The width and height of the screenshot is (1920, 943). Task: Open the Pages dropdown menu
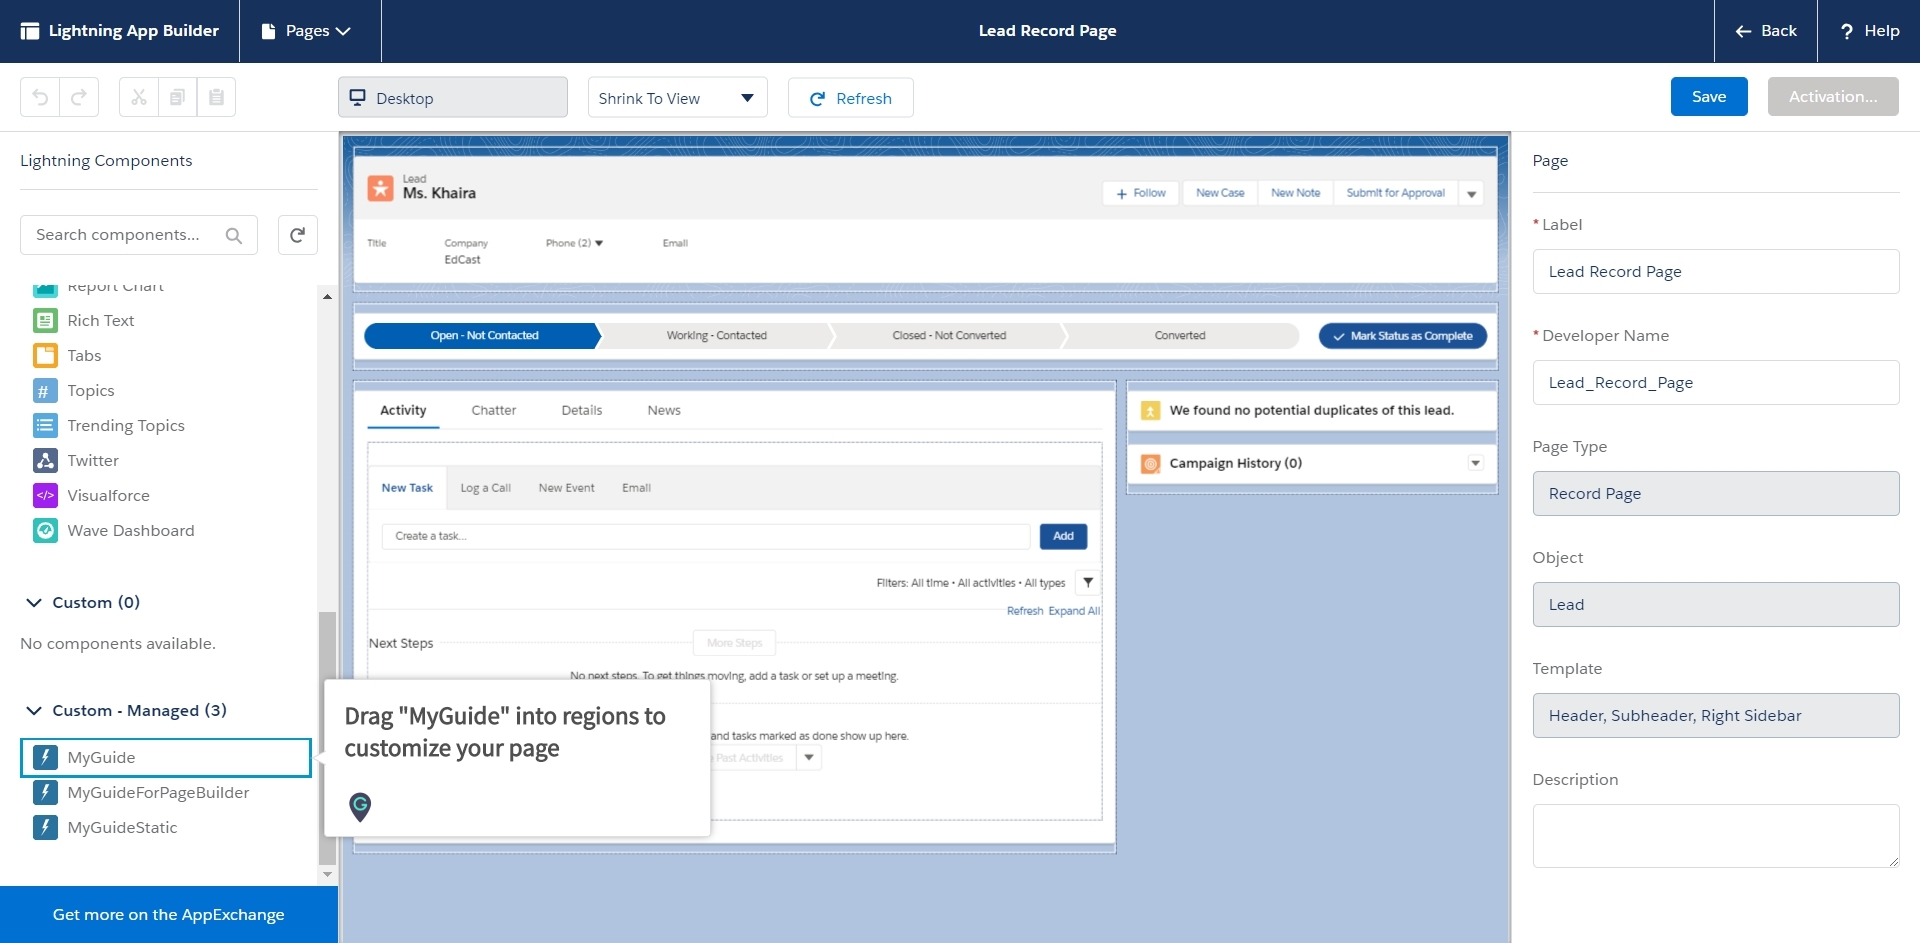tap(306, 31)
